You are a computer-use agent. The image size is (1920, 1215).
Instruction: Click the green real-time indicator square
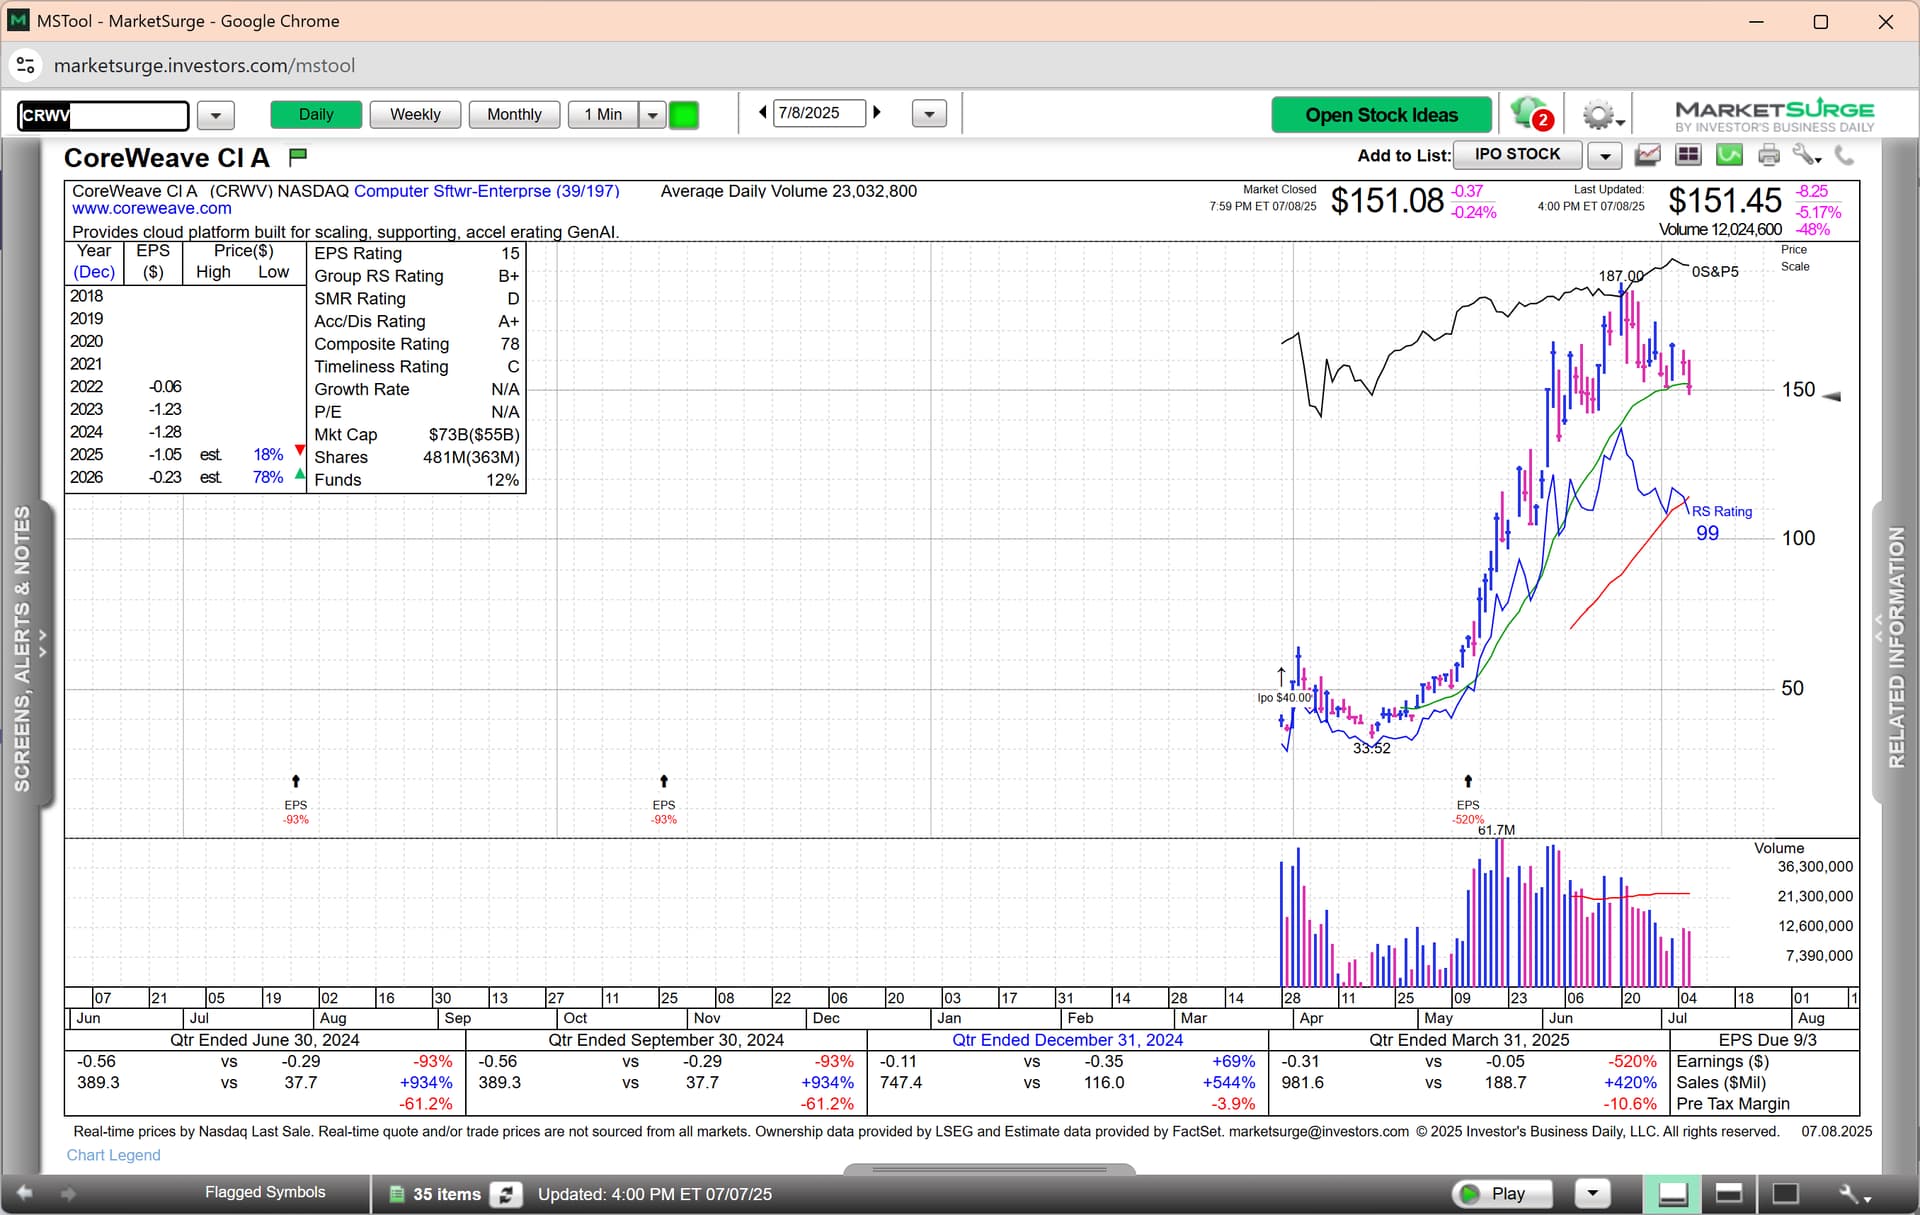pos(684,115)
